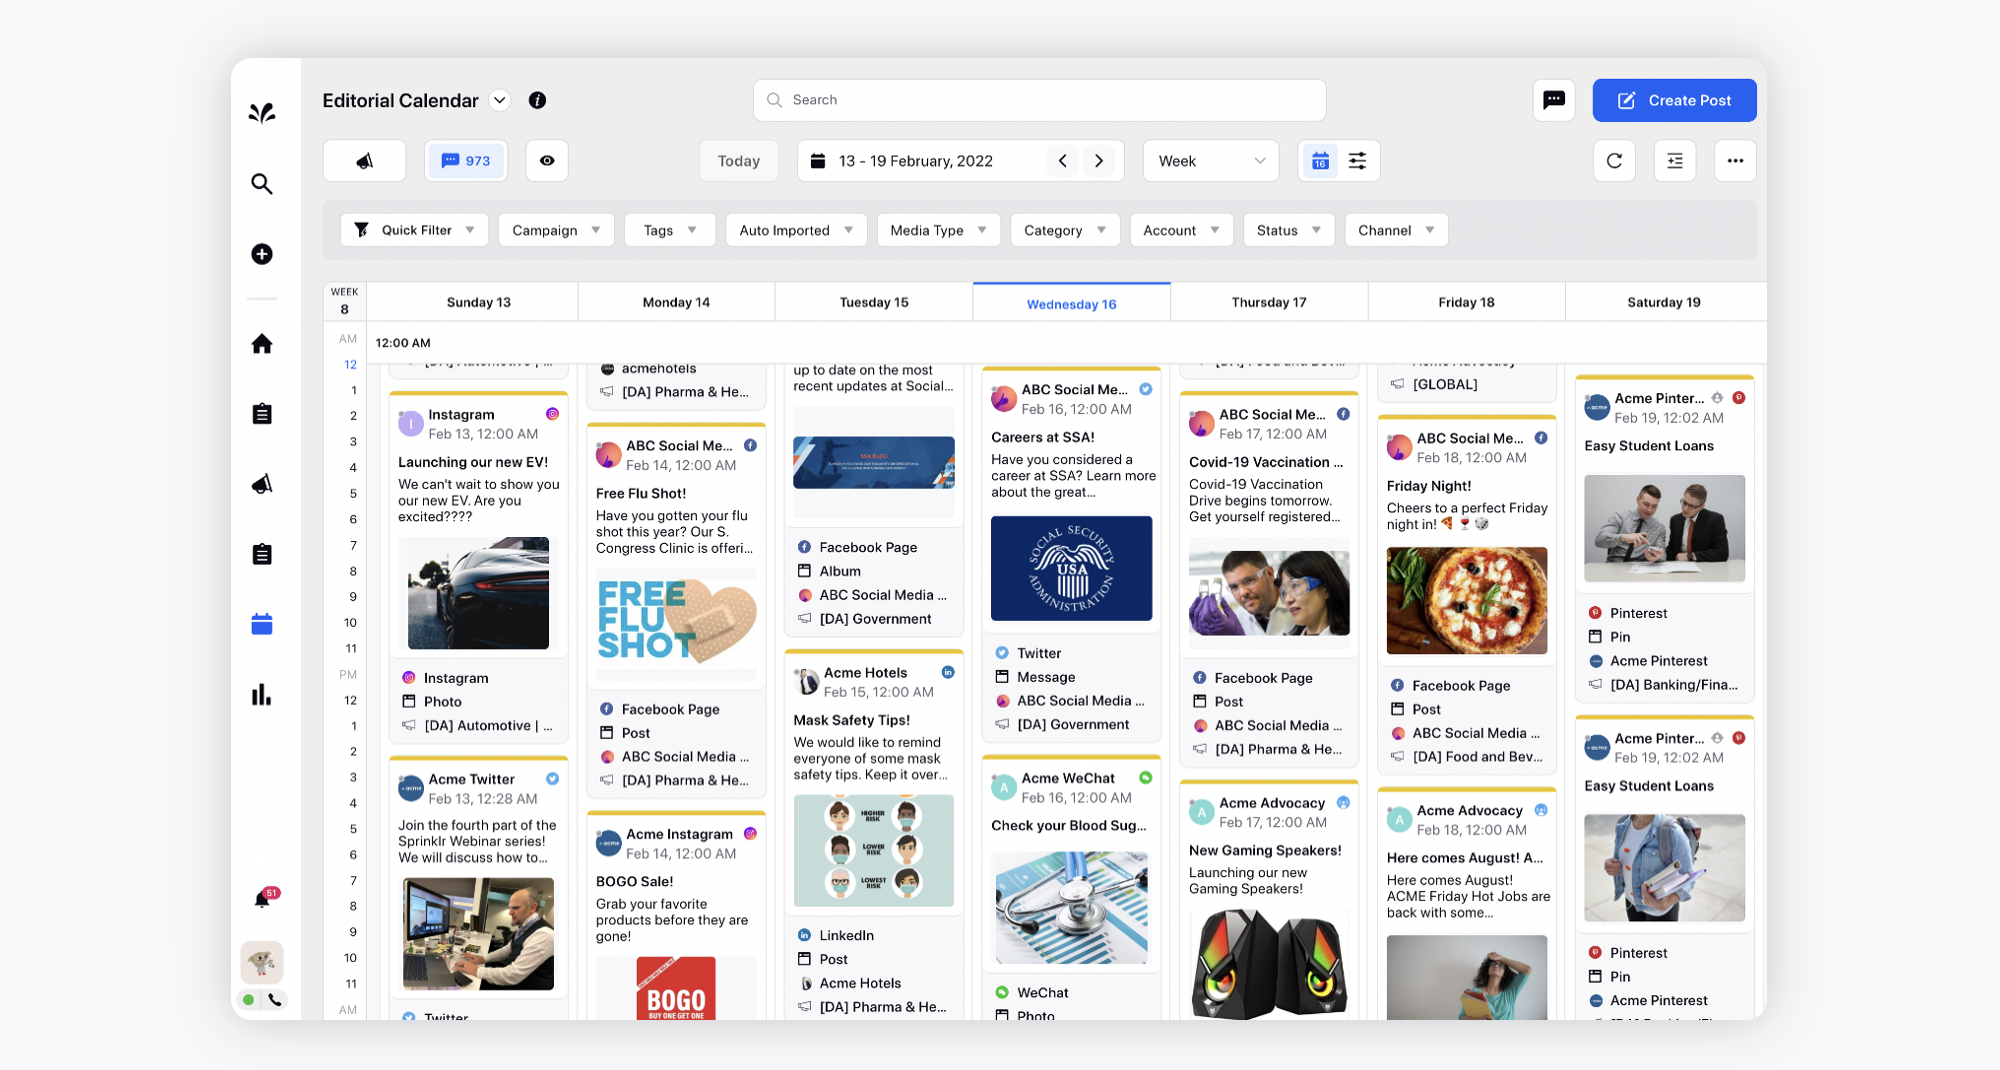Select Tuesday 15 column header
Viewport: 2000px width, 1070px height.
coord(874,302)
